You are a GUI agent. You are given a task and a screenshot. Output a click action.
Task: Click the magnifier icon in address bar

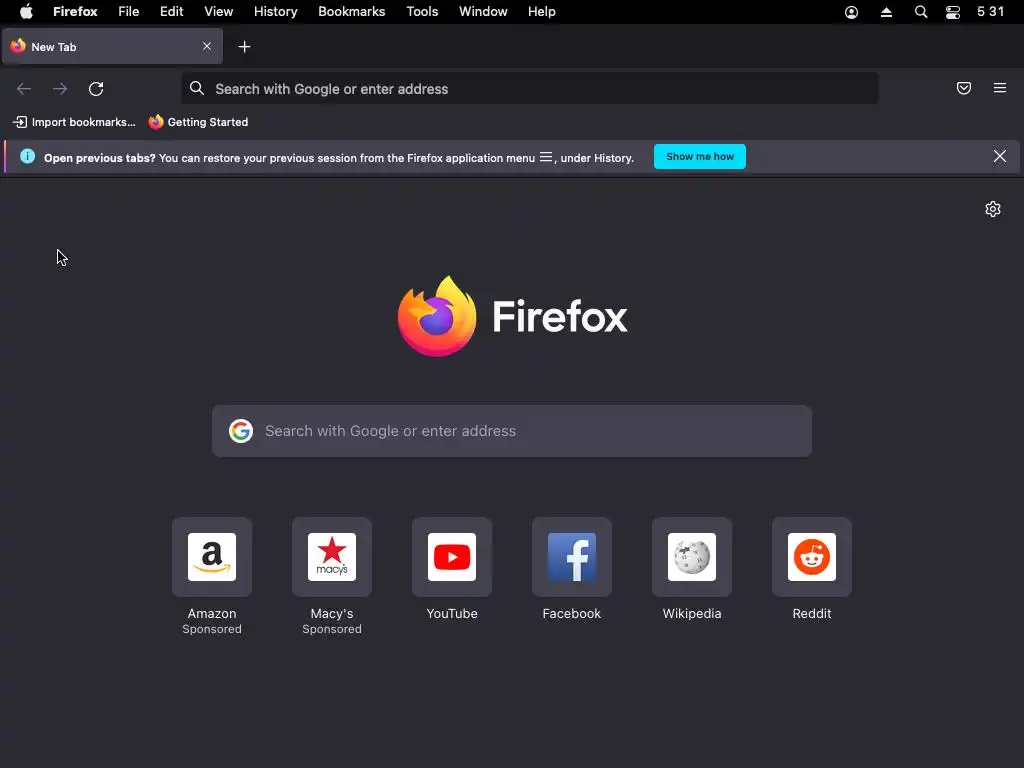pyautogui.click(x=197, y=88)
